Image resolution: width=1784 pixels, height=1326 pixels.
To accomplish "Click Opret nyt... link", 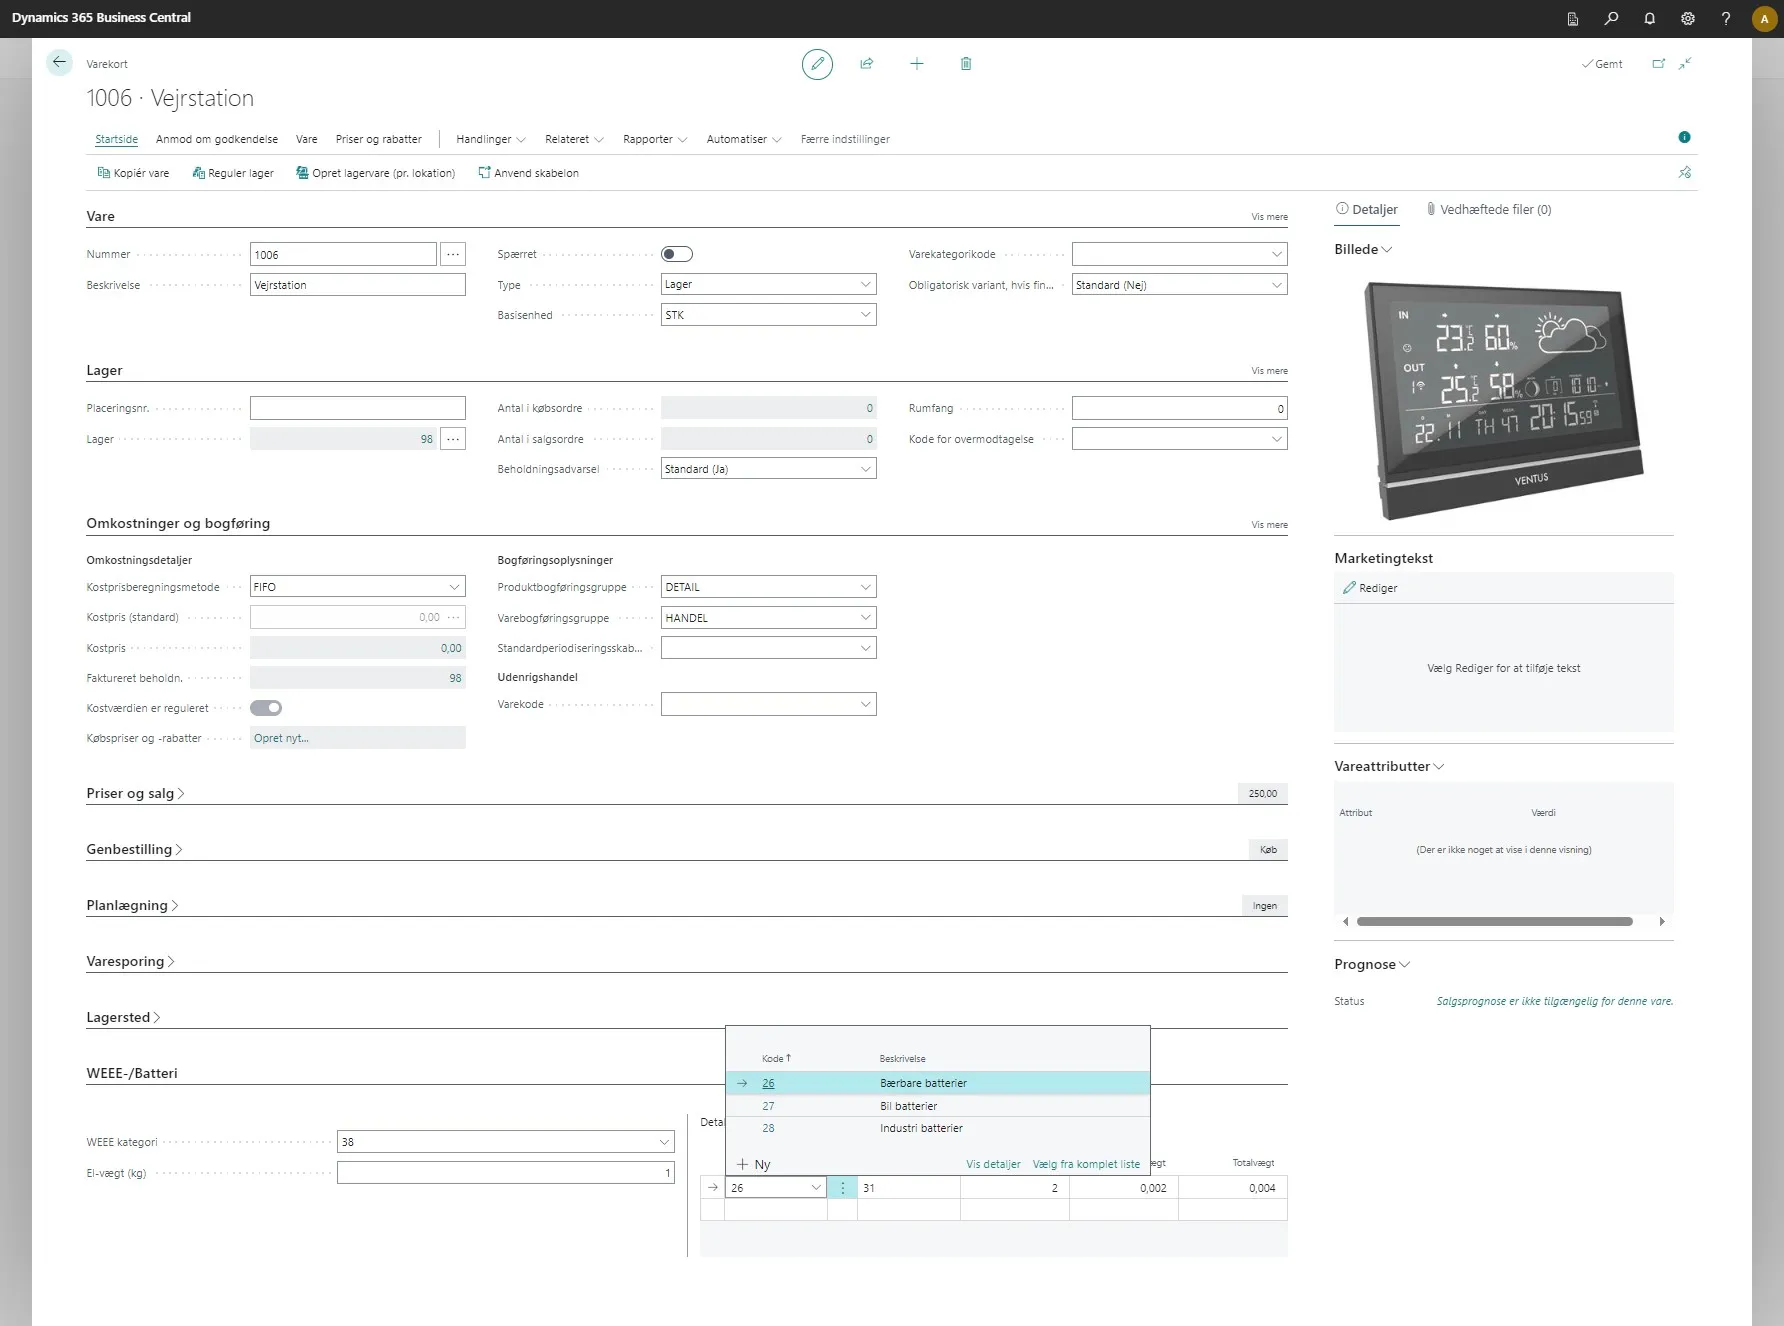I will 281,738.
